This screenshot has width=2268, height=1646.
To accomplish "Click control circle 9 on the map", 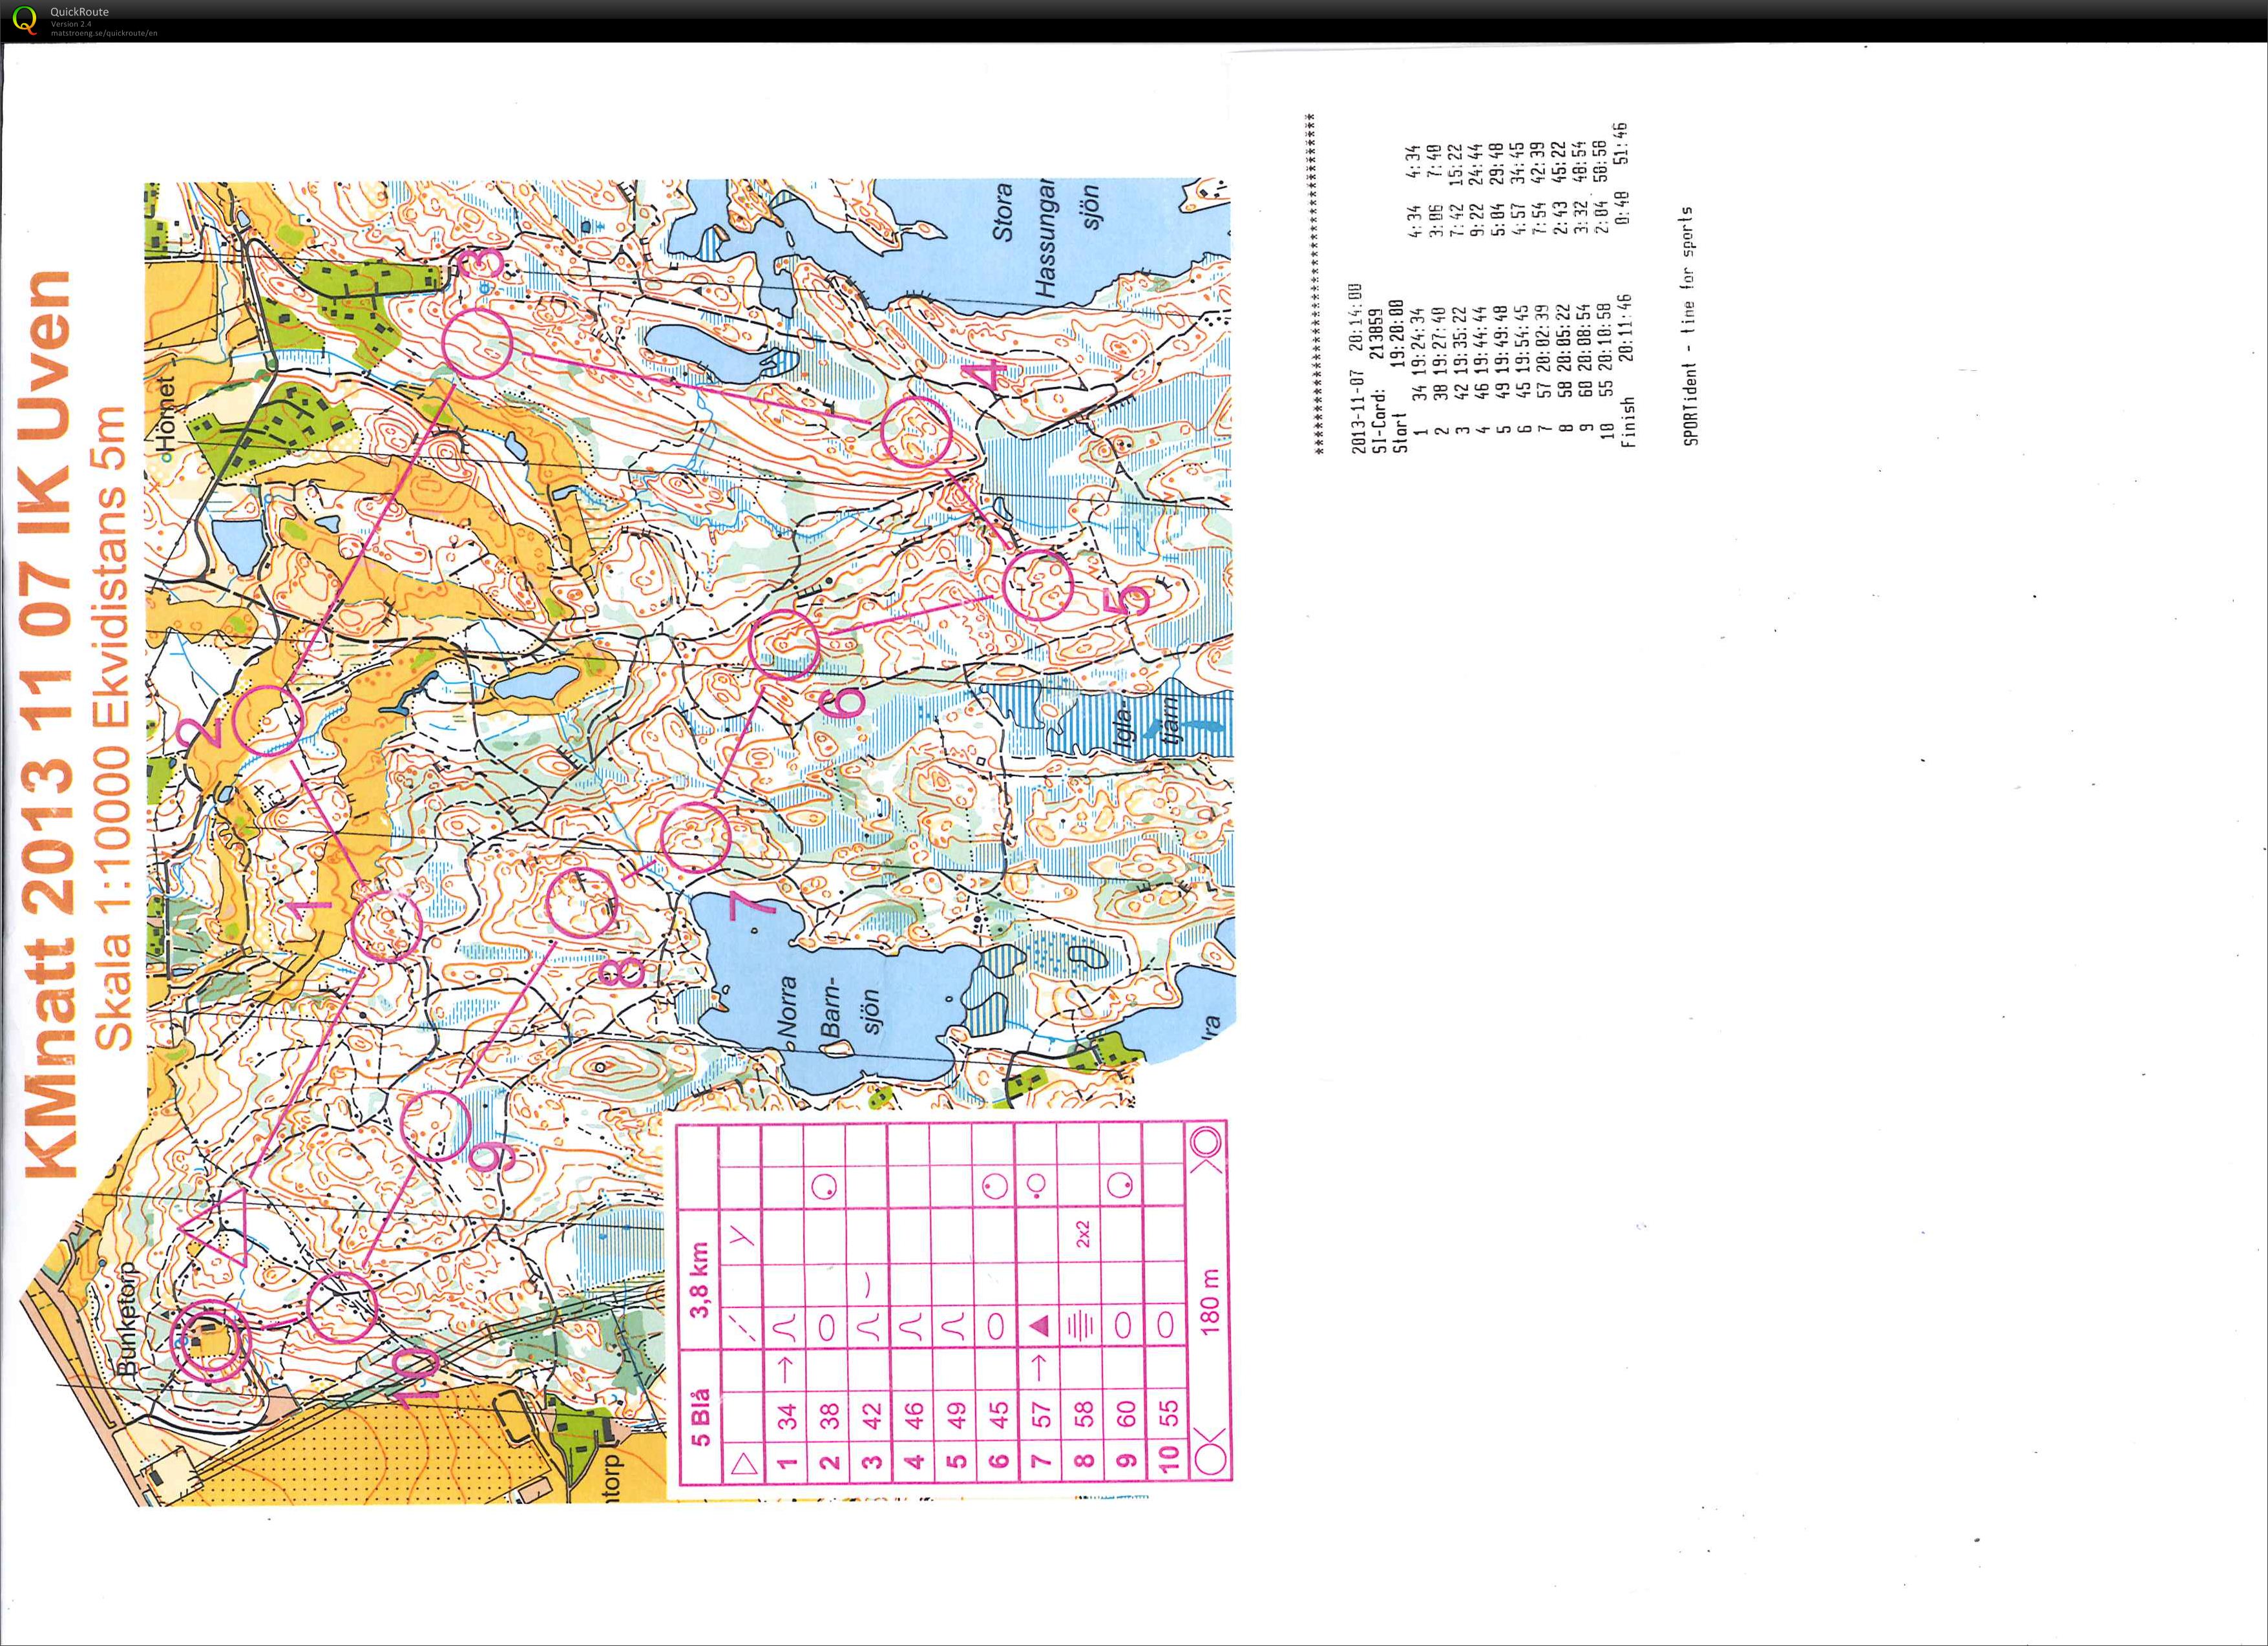I will (436, 1125).
